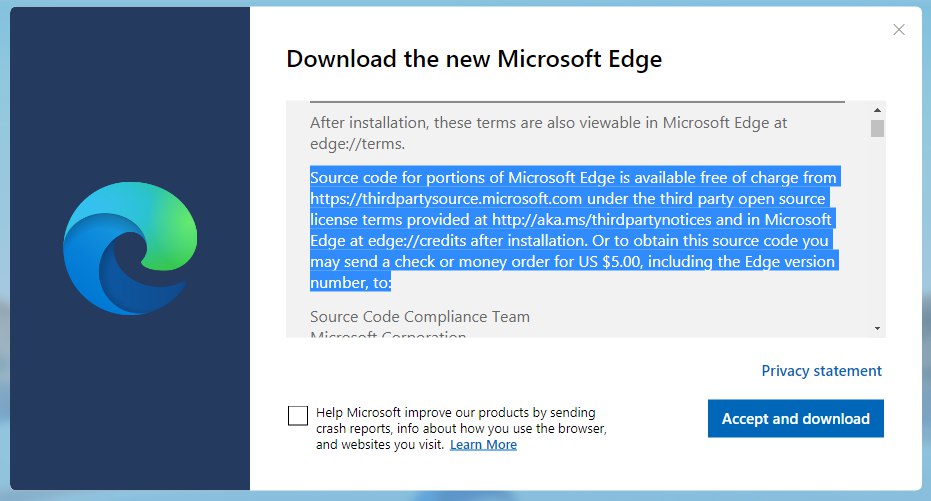Click the 'Download the new Microsoft Edge' heading

point(474,59)
